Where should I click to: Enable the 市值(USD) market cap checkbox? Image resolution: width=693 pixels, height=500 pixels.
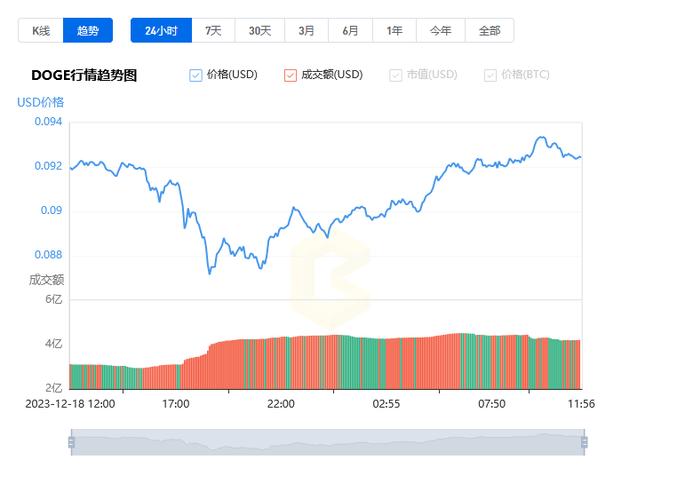point(396,75)
